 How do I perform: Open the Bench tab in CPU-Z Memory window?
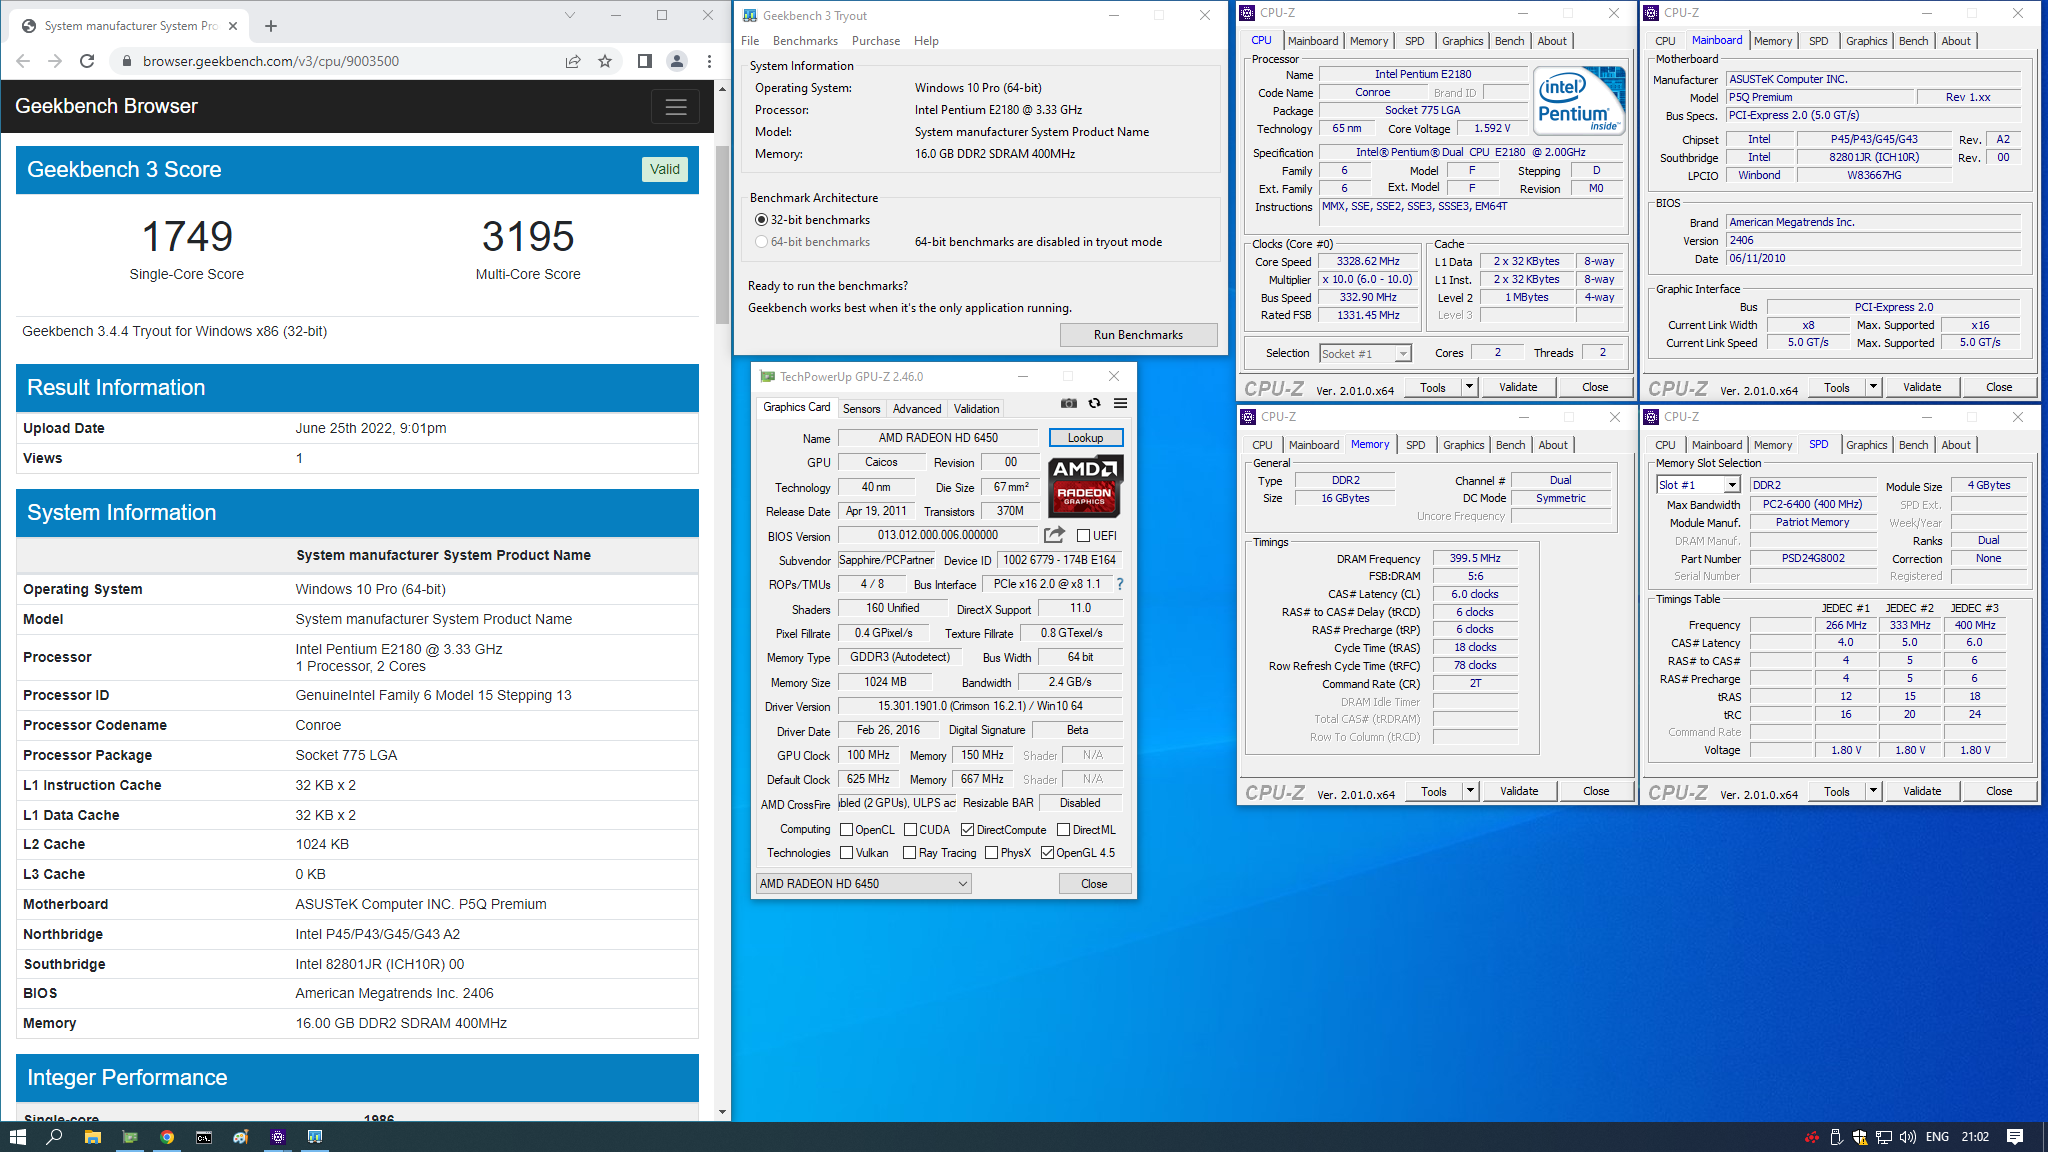(x=1510, y=445)
